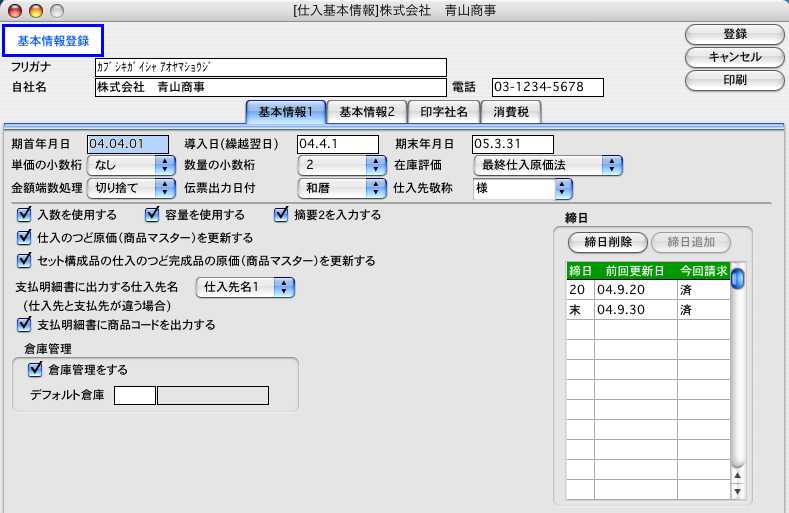Uncheck the 容量を使用する checkbox
This screenshot has height=513, width=789.
pos(153,214)
